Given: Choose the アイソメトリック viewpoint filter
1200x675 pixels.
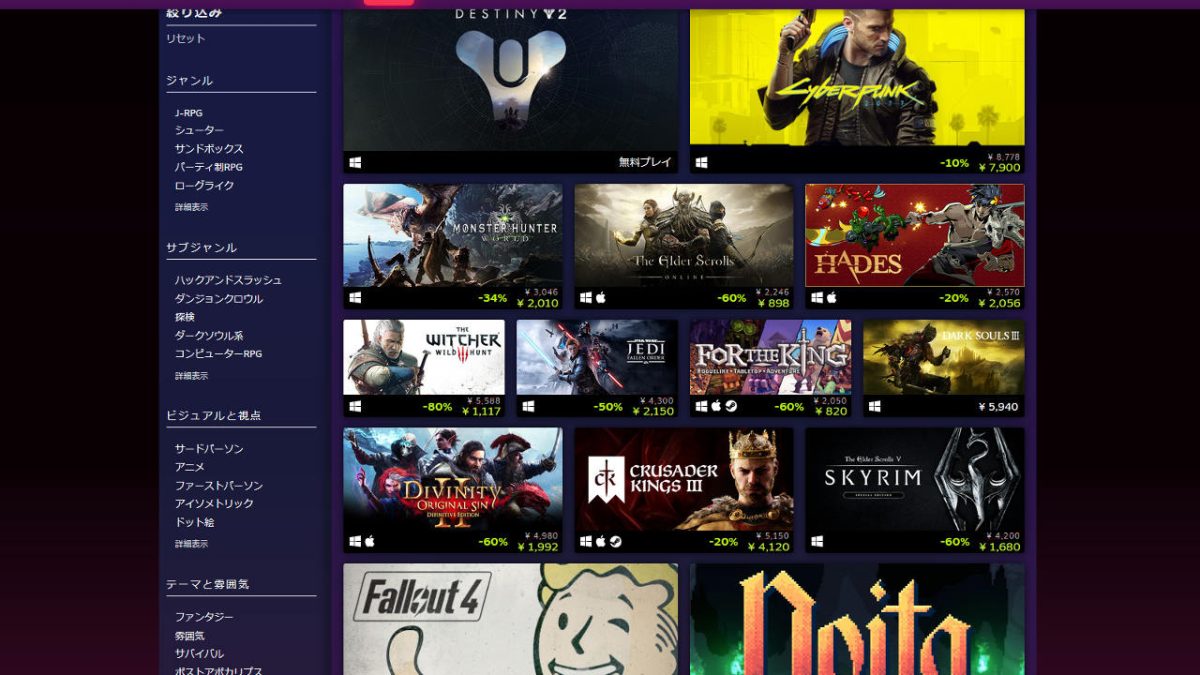Looking at the screenshot, I should pos(214,503).
